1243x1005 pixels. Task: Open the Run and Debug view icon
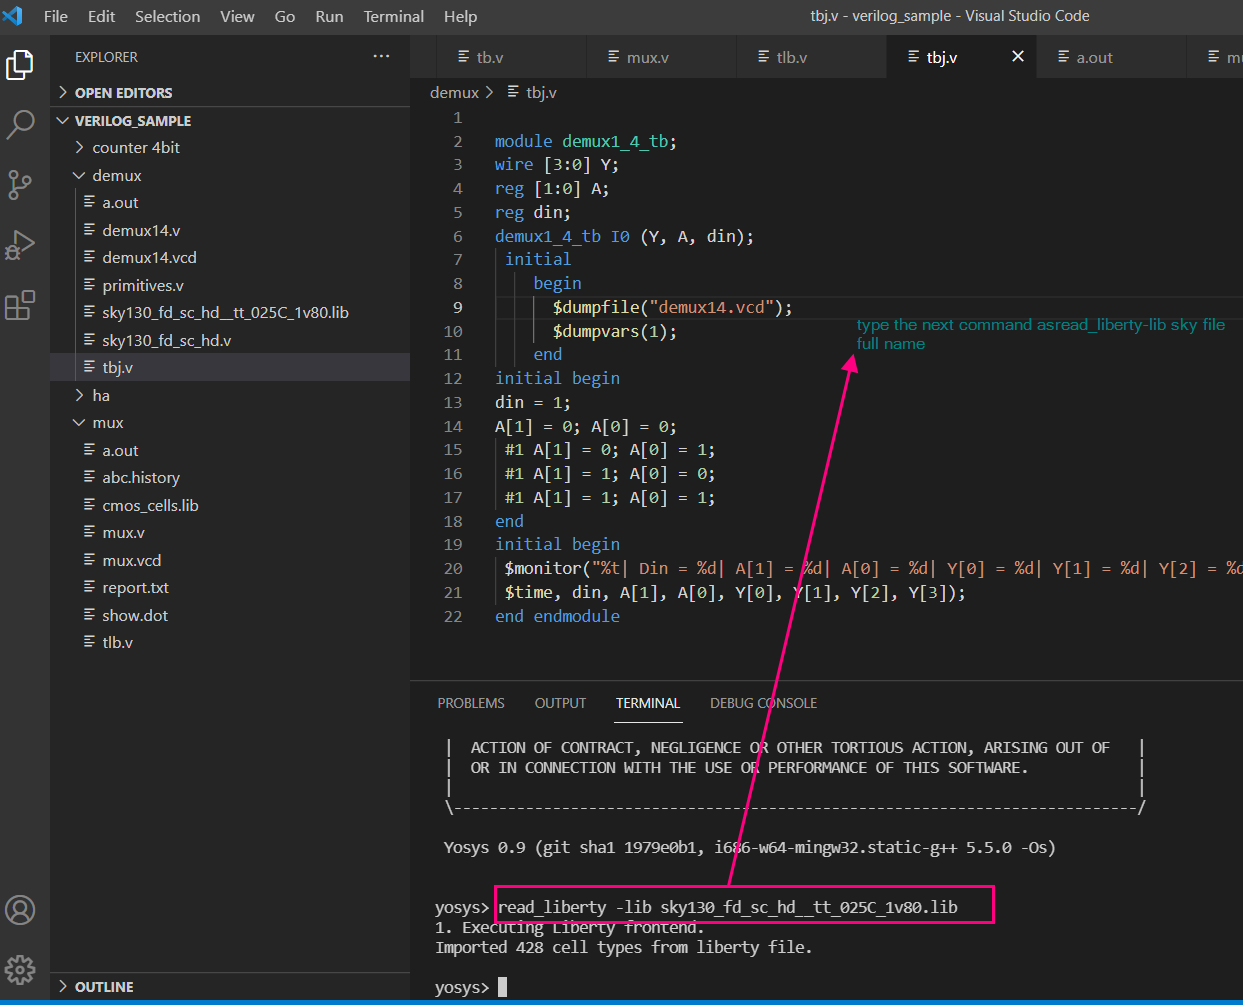[x=20, y=245]
